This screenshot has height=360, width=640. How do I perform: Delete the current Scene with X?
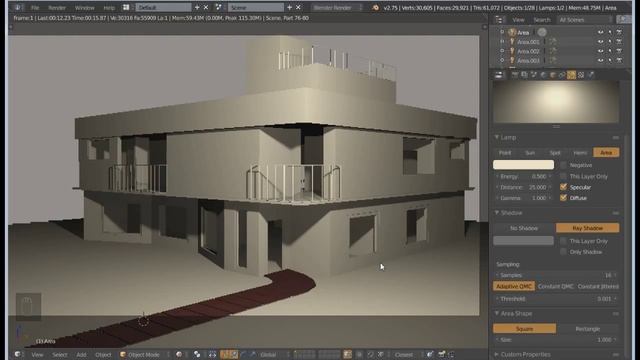[298, 7]
